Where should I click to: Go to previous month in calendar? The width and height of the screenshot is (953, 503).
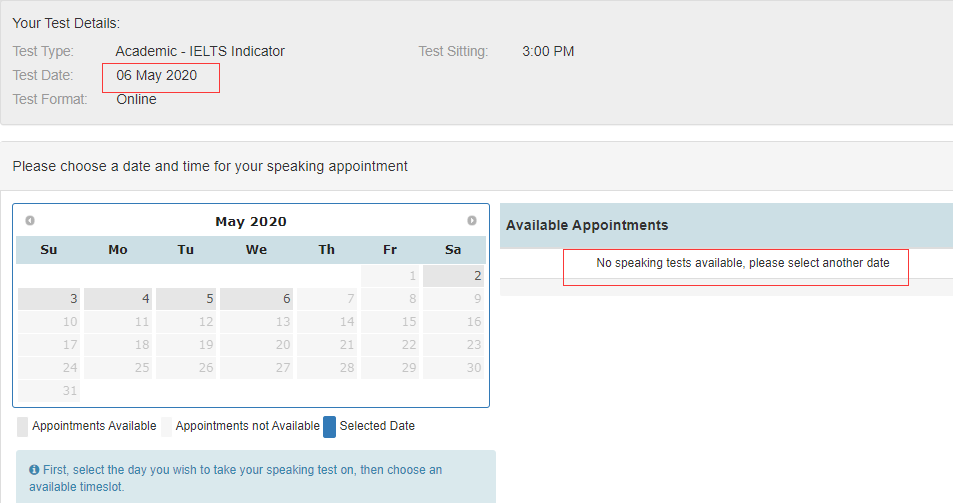pyautogui.click(x=30, y=221)
